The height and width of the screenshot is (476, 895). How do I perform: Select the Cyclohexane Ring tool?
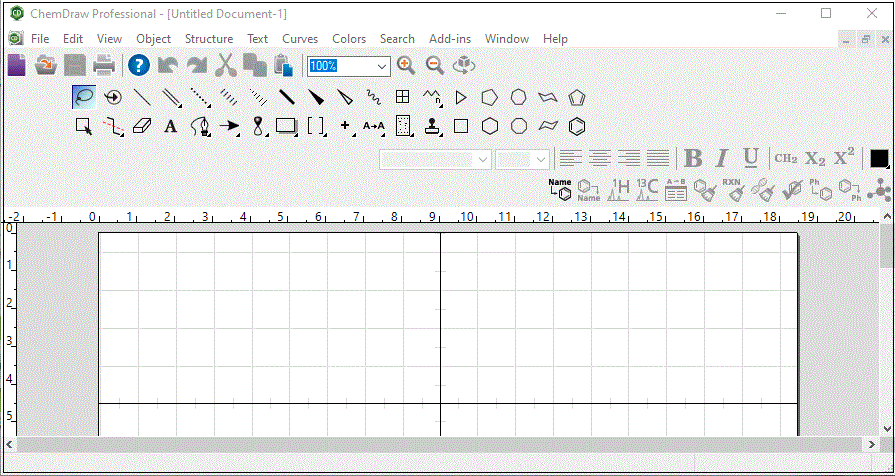pos(489,126)
